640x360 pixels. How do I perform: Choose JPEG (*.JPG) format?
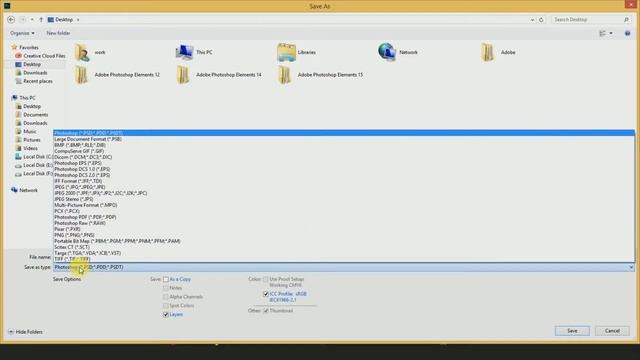click(344, 187)
